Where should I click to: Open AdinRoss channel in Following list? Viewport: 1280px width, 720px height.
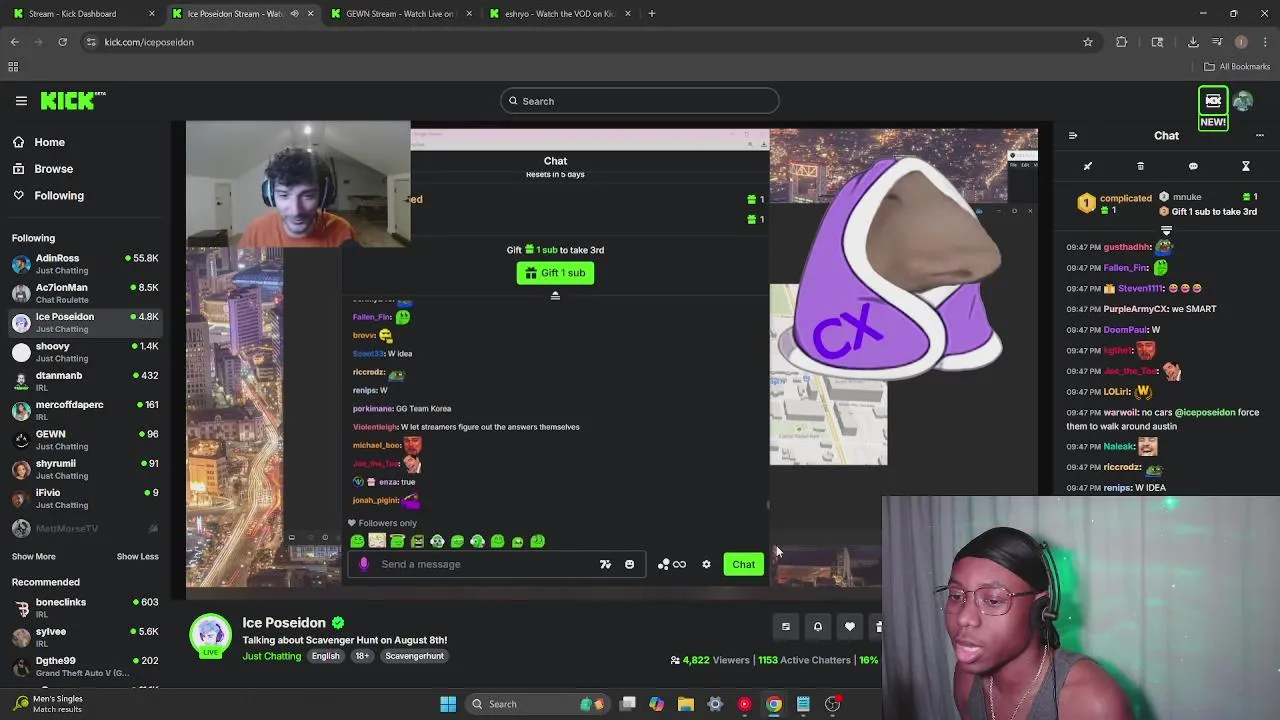pos(85,264)
